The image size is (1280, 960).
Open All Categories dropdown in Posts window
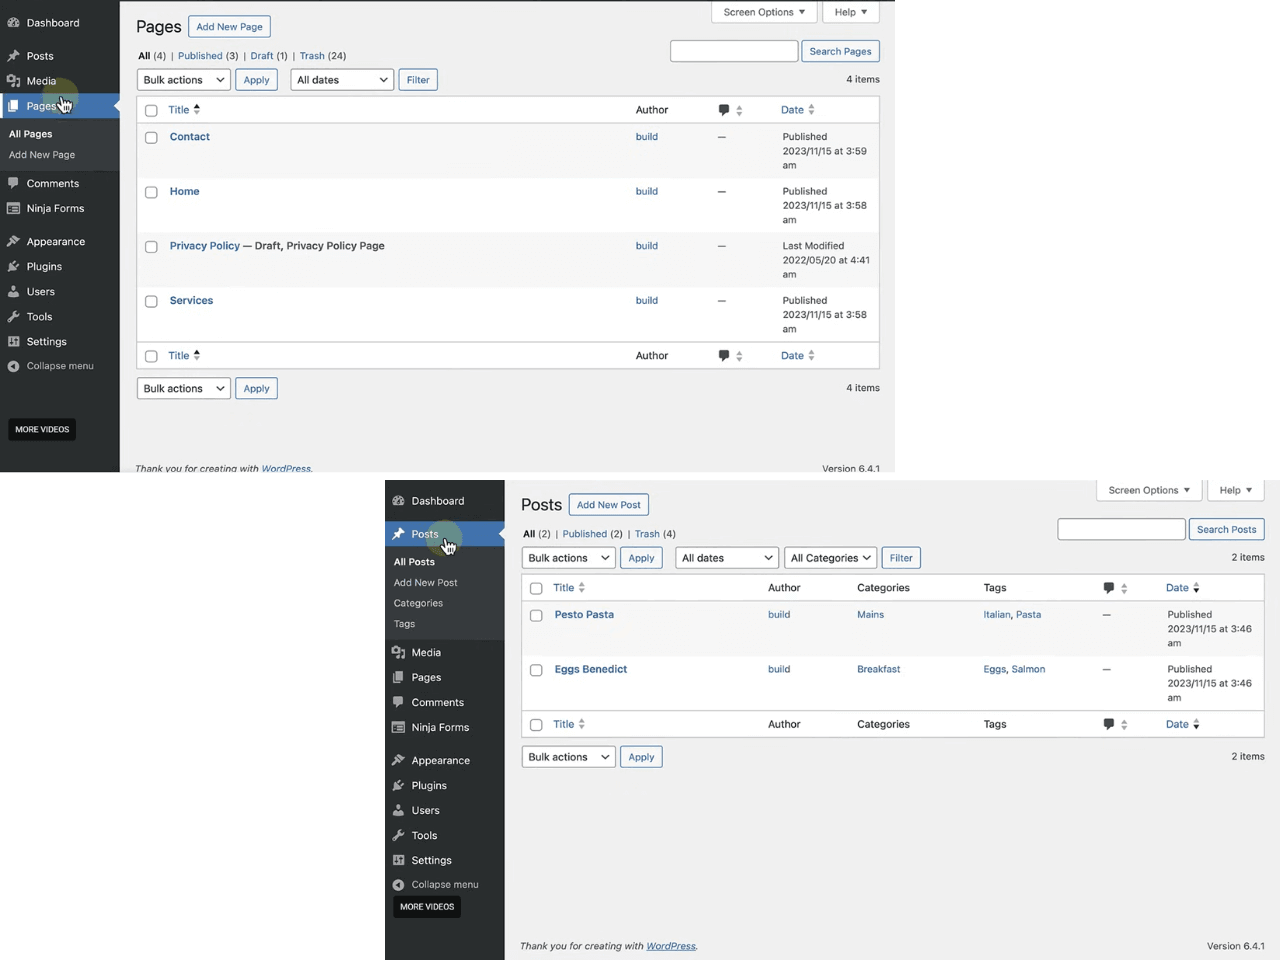(831, 558)
